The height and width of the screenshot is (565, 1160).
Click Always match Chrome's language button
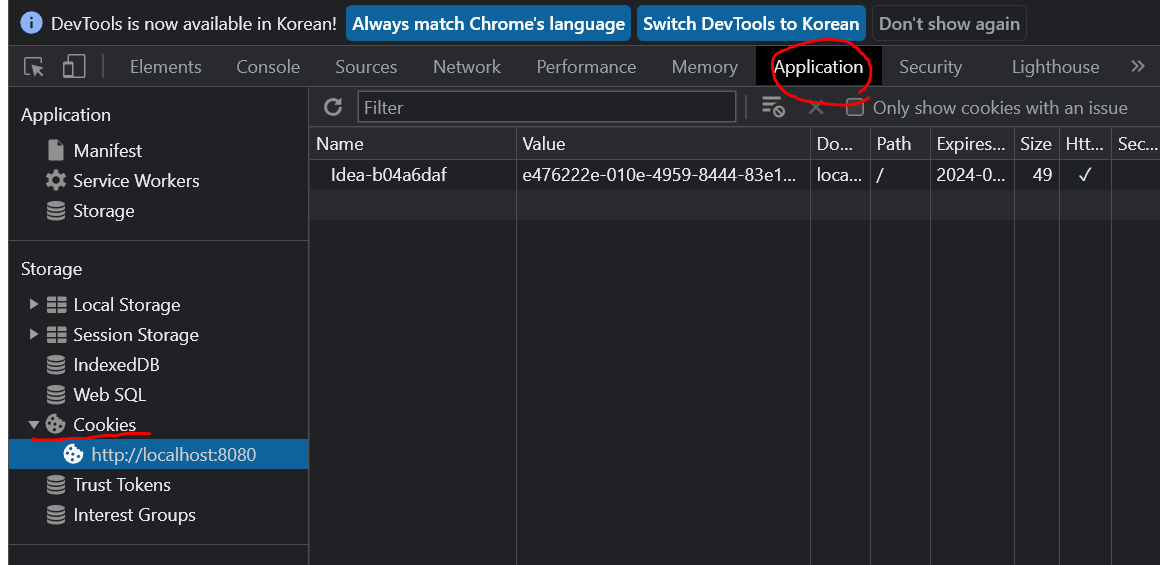coord(488,24)
